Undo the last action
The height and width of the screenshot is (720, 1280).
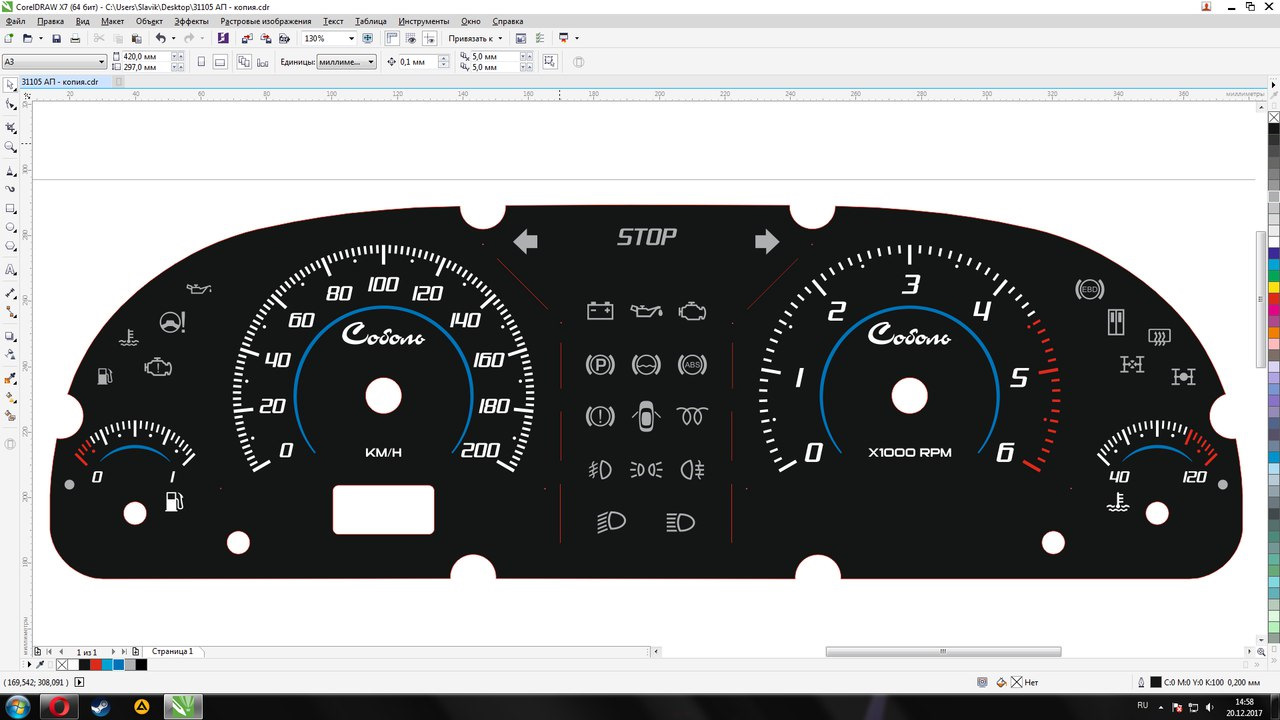point(160,38)
